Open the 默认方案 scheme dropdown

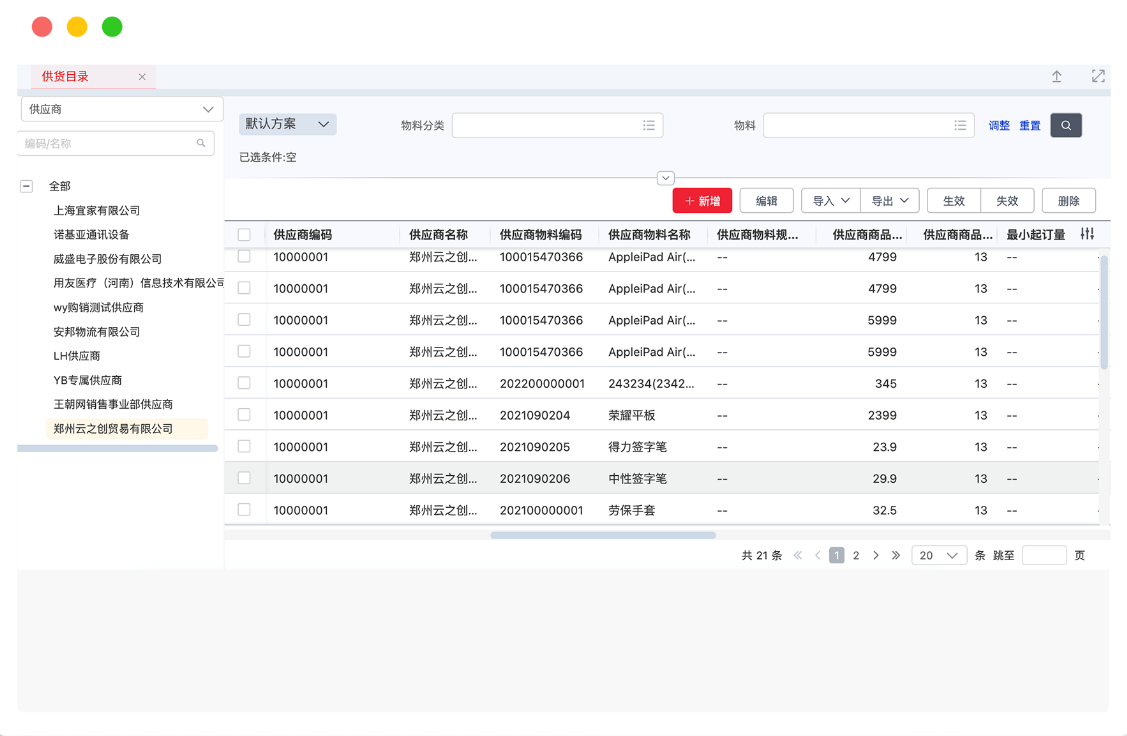point(288,124)
